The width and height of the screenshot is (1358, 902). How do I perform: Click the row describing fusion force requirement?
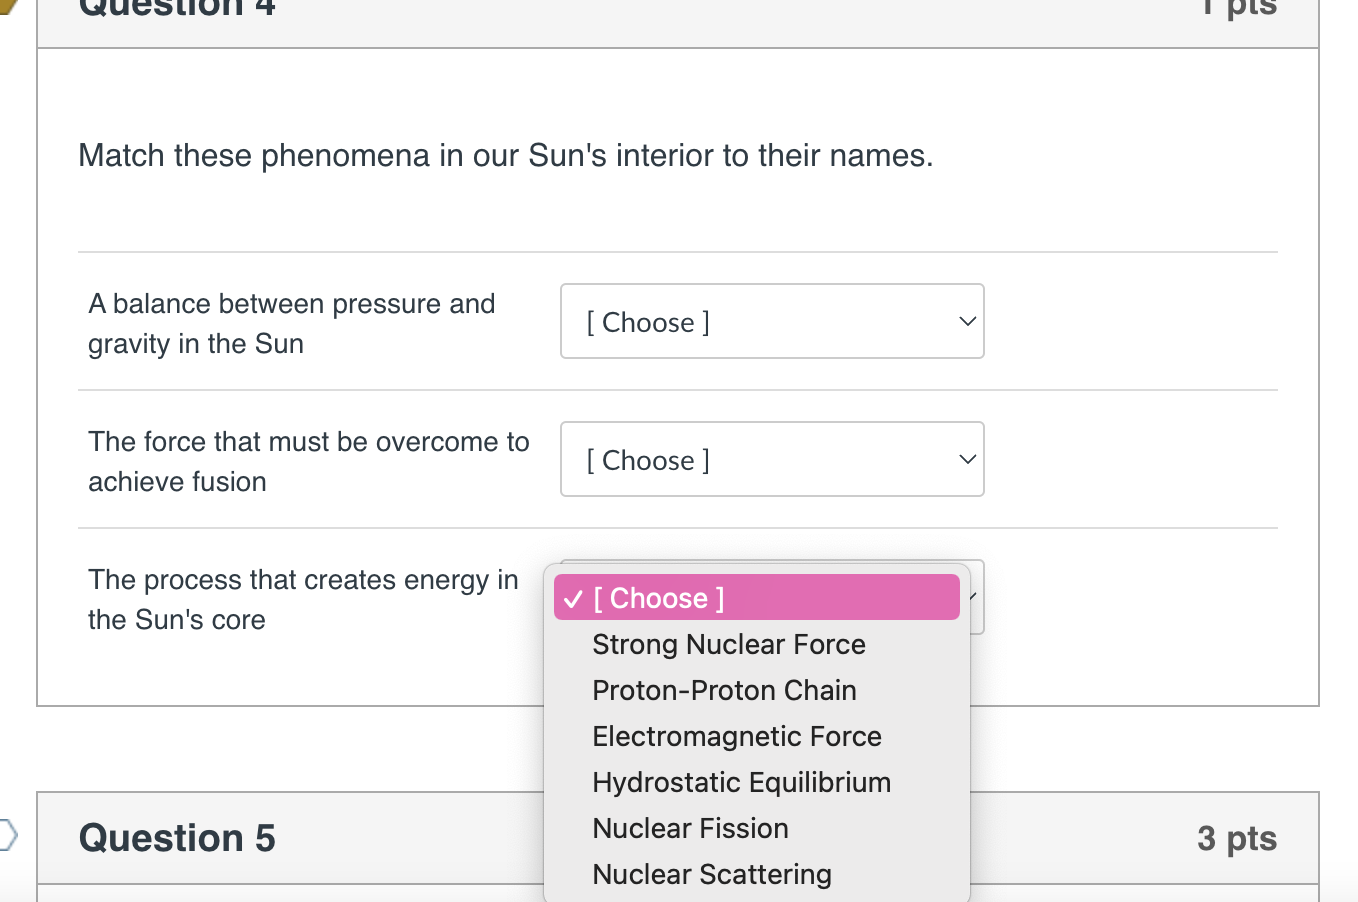point(308,461)
